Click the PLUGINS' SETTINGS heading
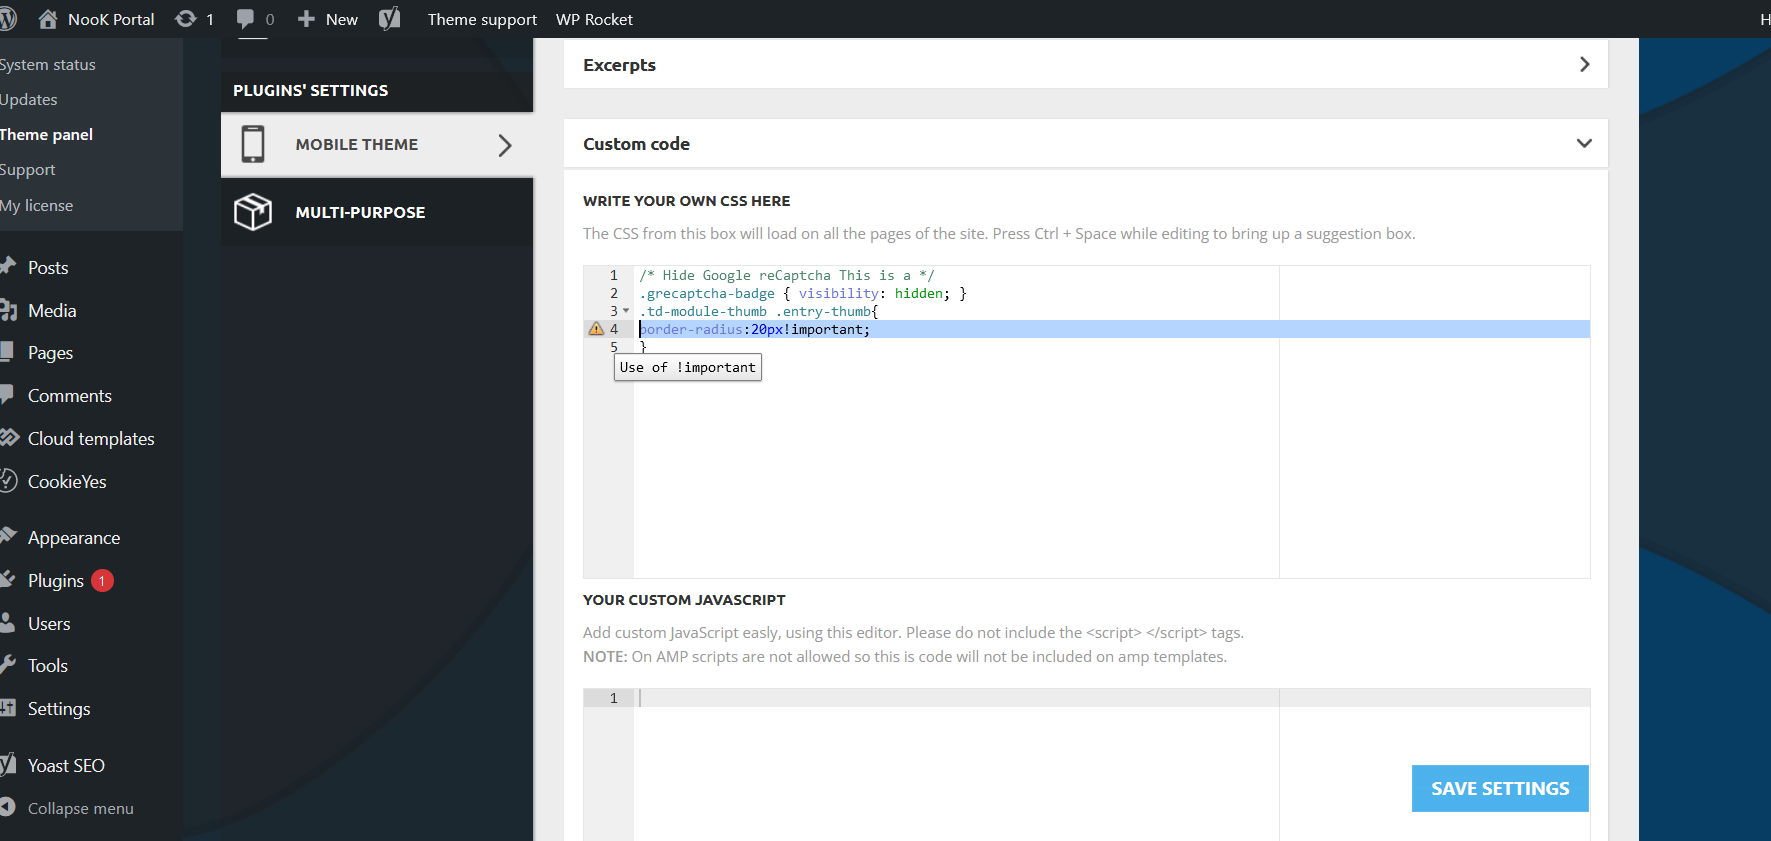Image resolution: width=1771 pixels, height=841 pixels. click(x=310, y=90)
